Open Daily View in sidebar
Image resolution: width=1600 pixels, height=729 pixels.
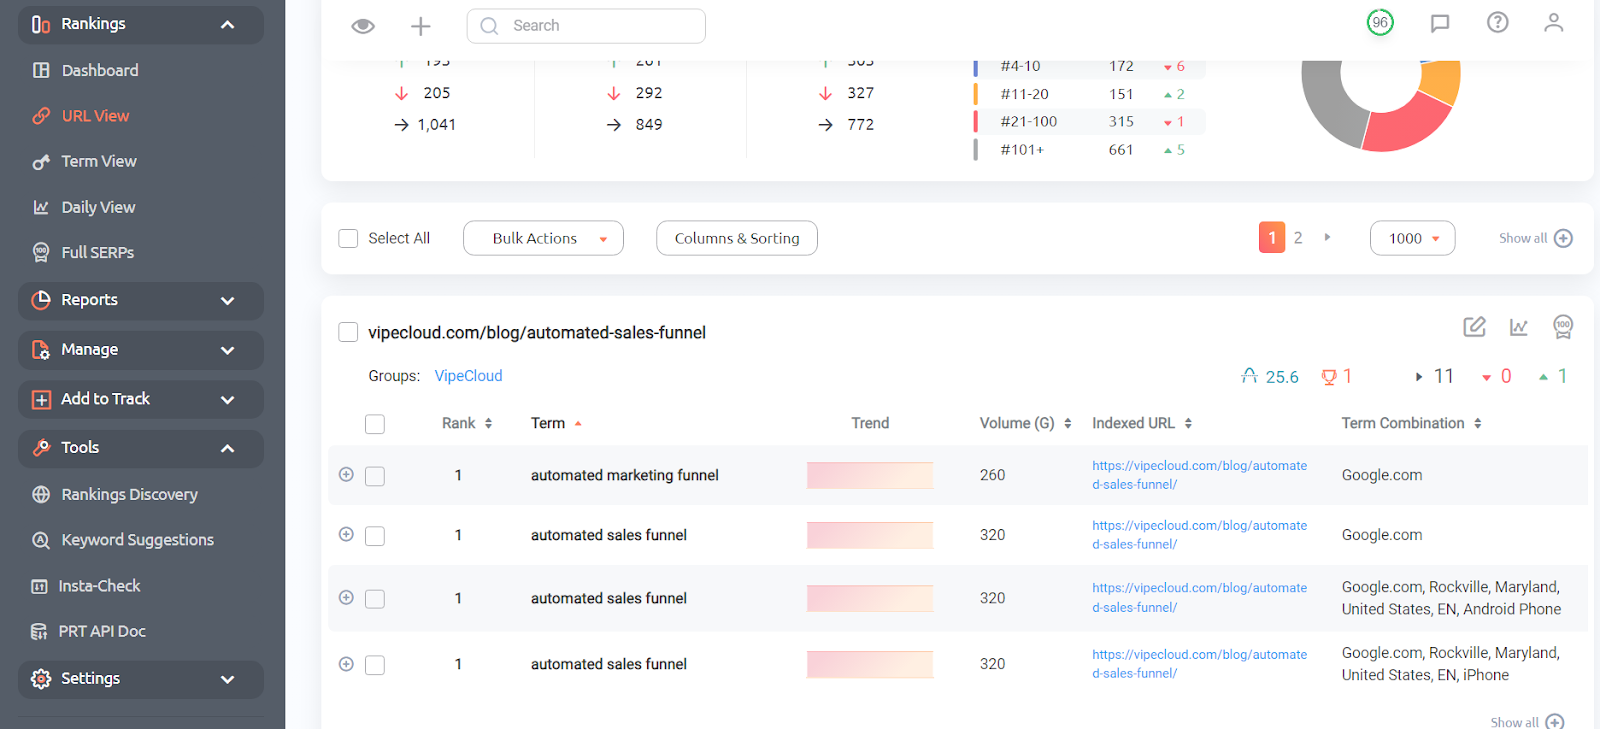point(98,207)
